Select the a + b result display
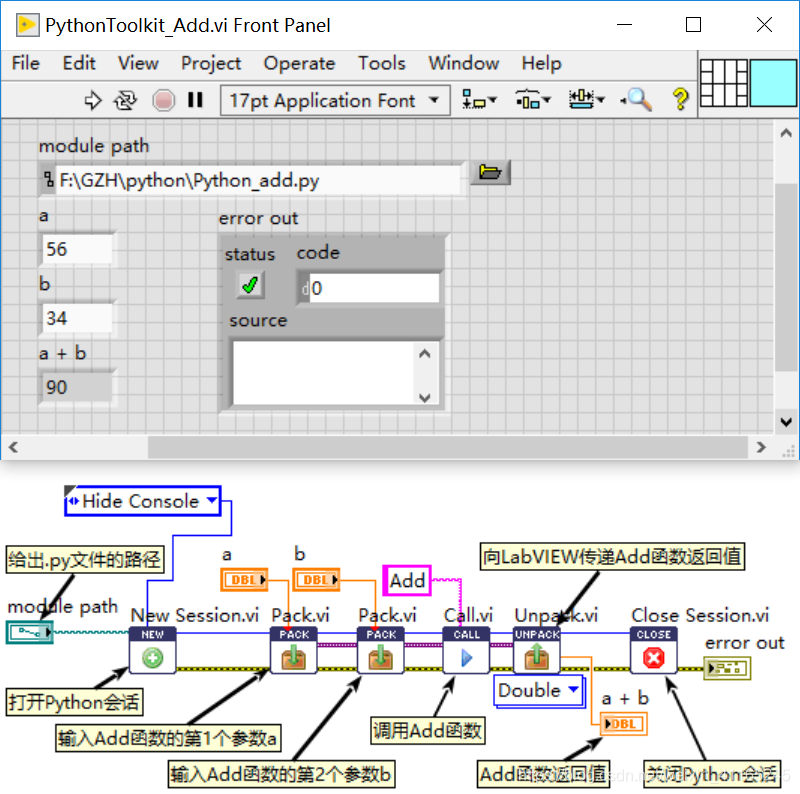This screenshot has height=794, width=800. [x=77, y=387]
